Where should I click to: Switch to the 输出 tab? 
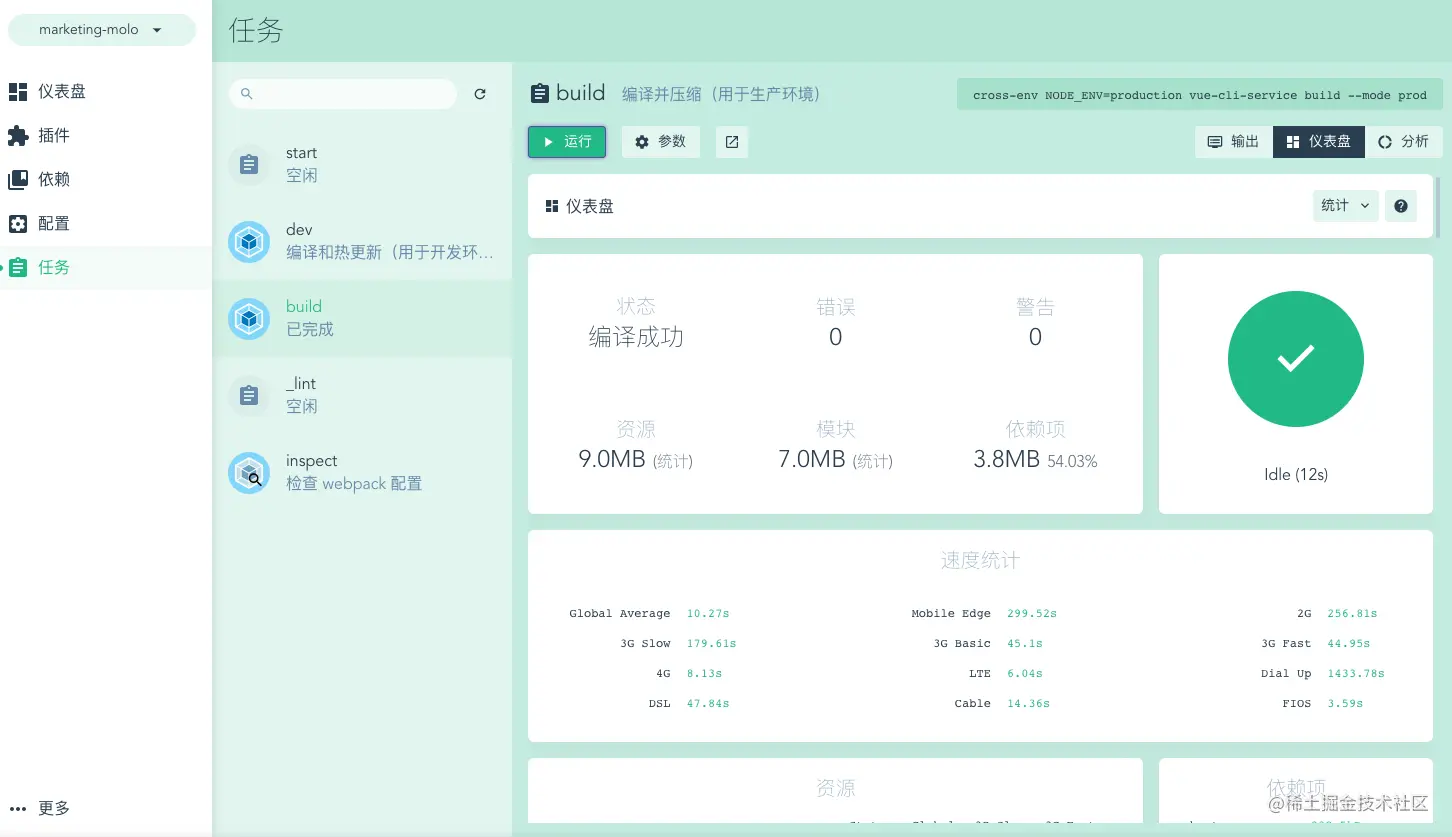coord(1234,142)
